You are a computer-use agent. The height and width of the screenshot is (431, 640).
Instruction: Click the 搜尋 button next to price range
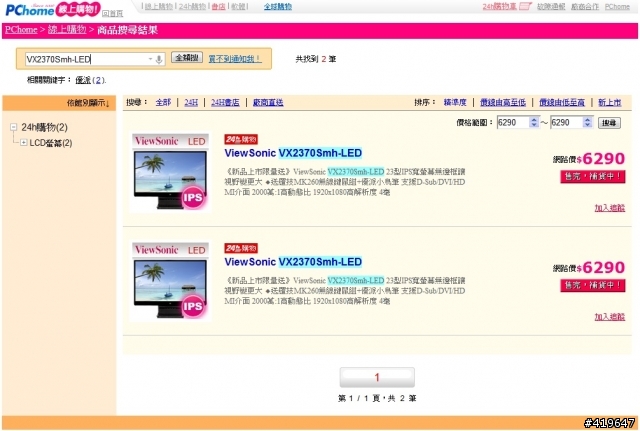609,123
